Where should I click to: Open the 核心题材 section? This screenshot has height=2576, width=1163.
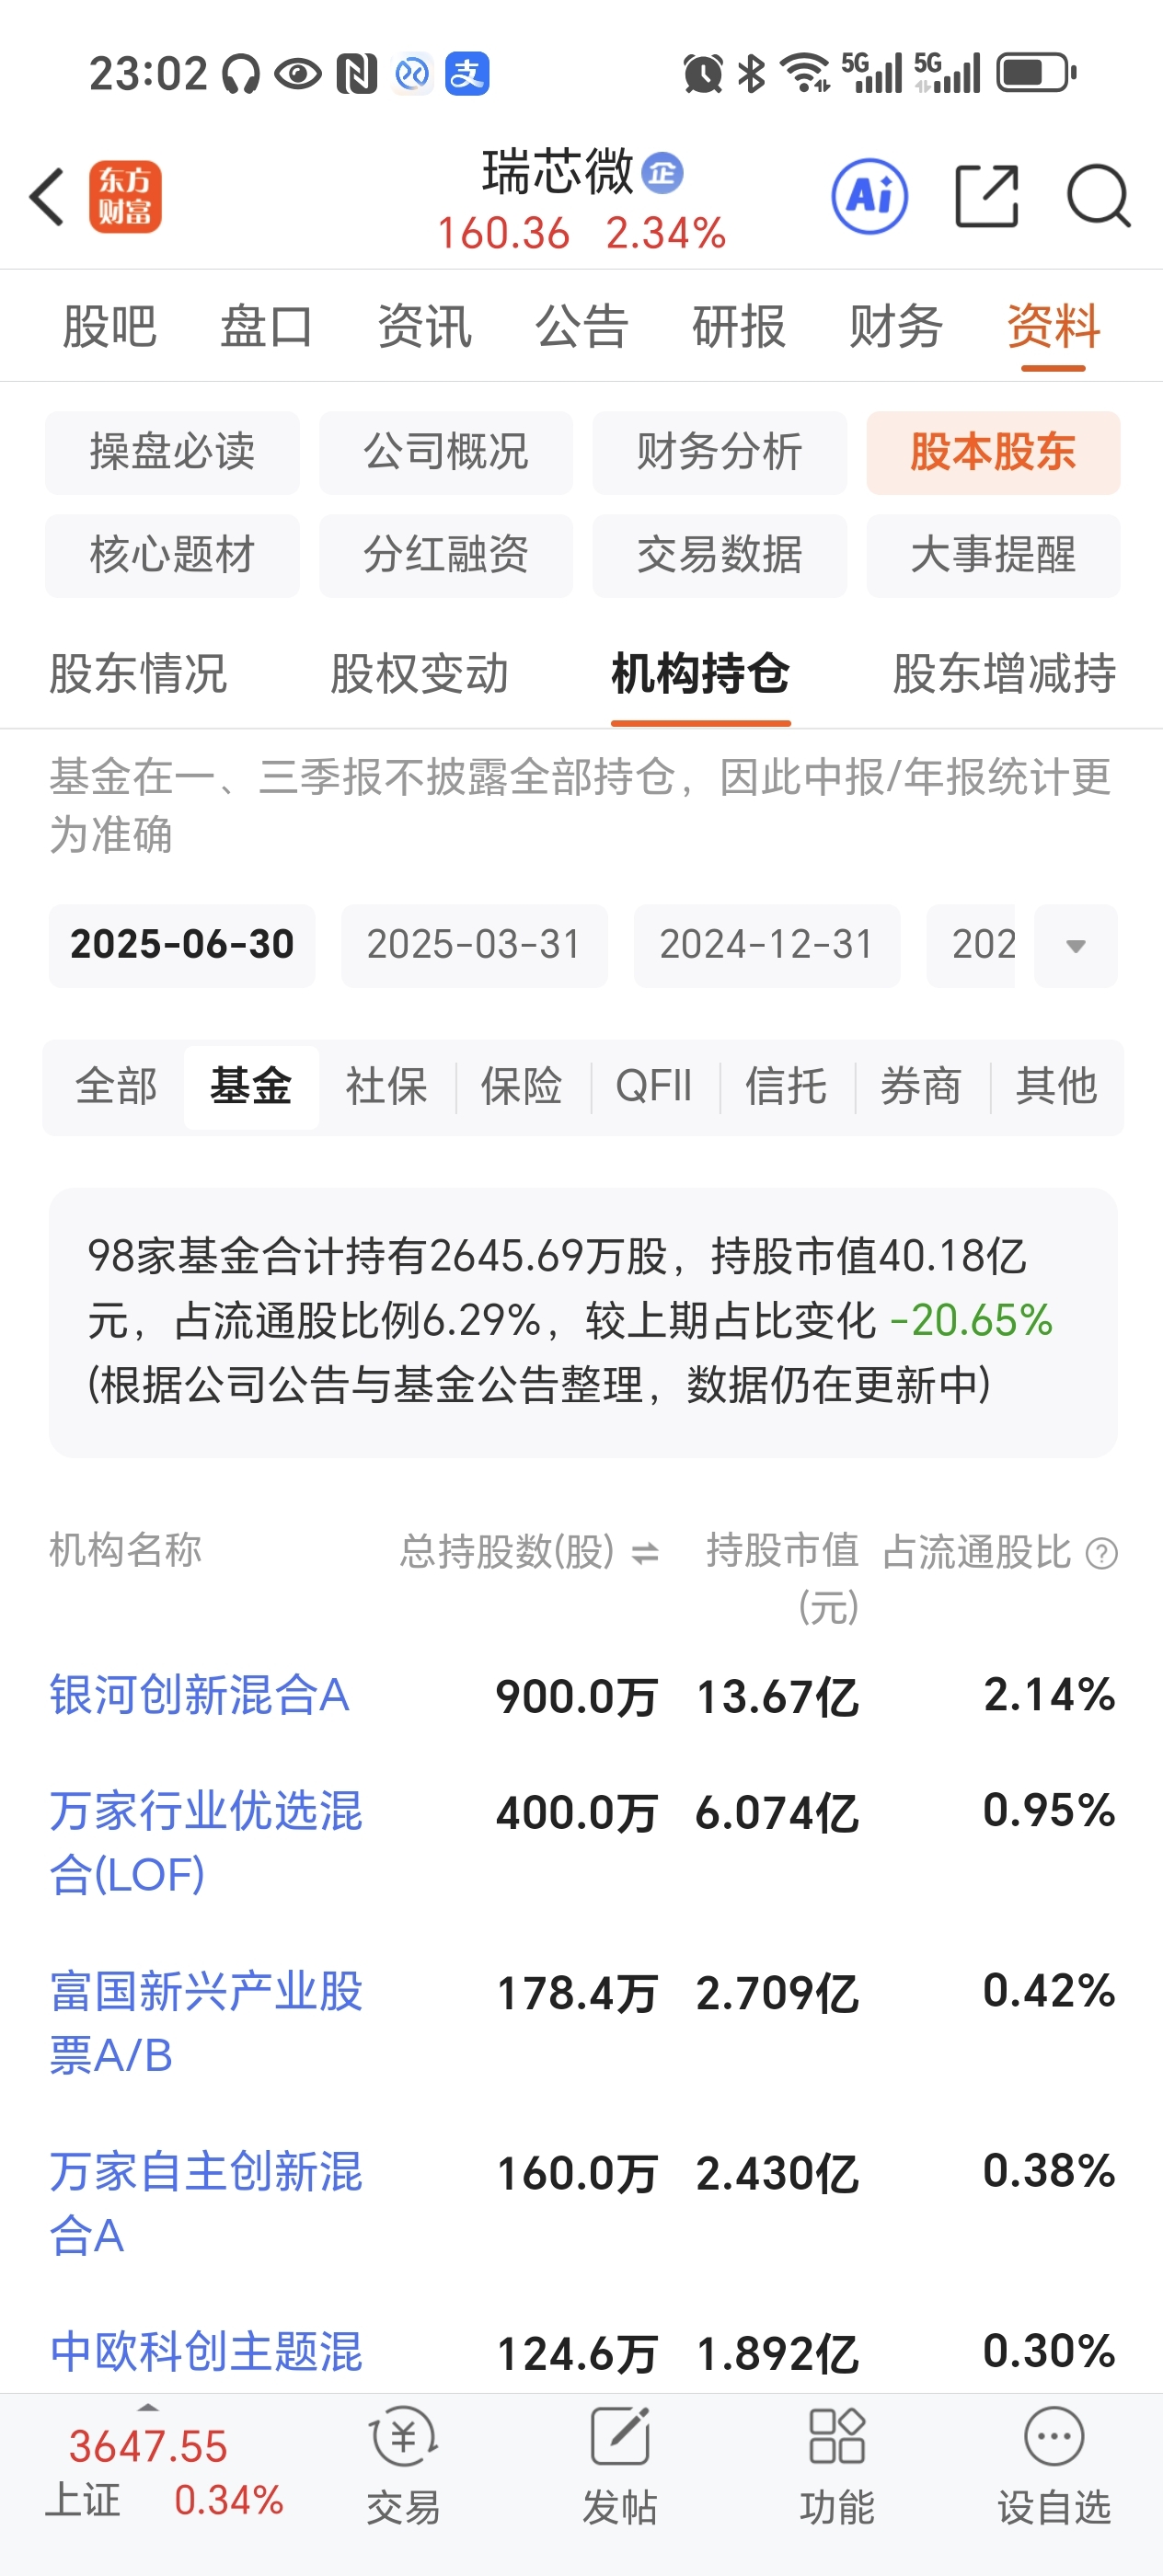point(172,555)
